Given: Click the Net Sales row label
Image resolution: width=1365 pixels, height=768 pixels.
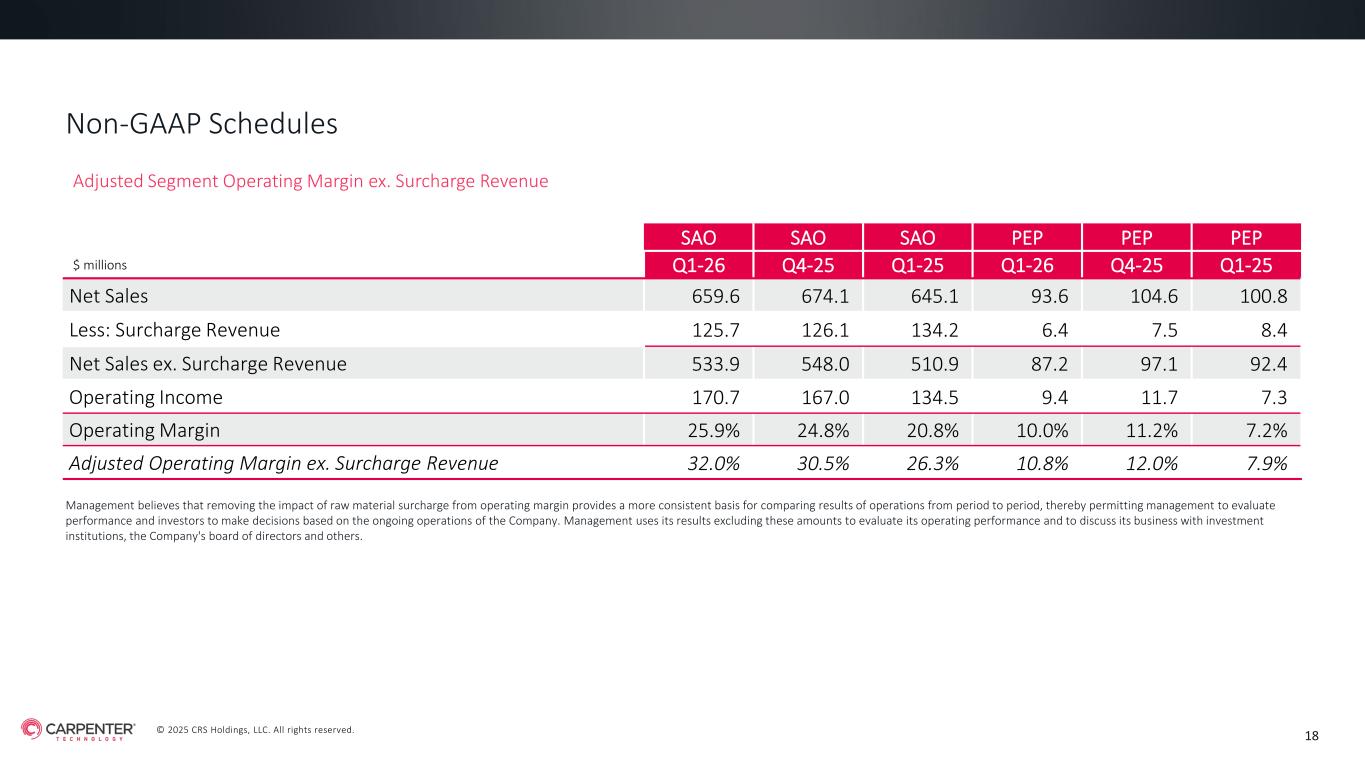Looking at the screenshot, I should pos(109,295).
